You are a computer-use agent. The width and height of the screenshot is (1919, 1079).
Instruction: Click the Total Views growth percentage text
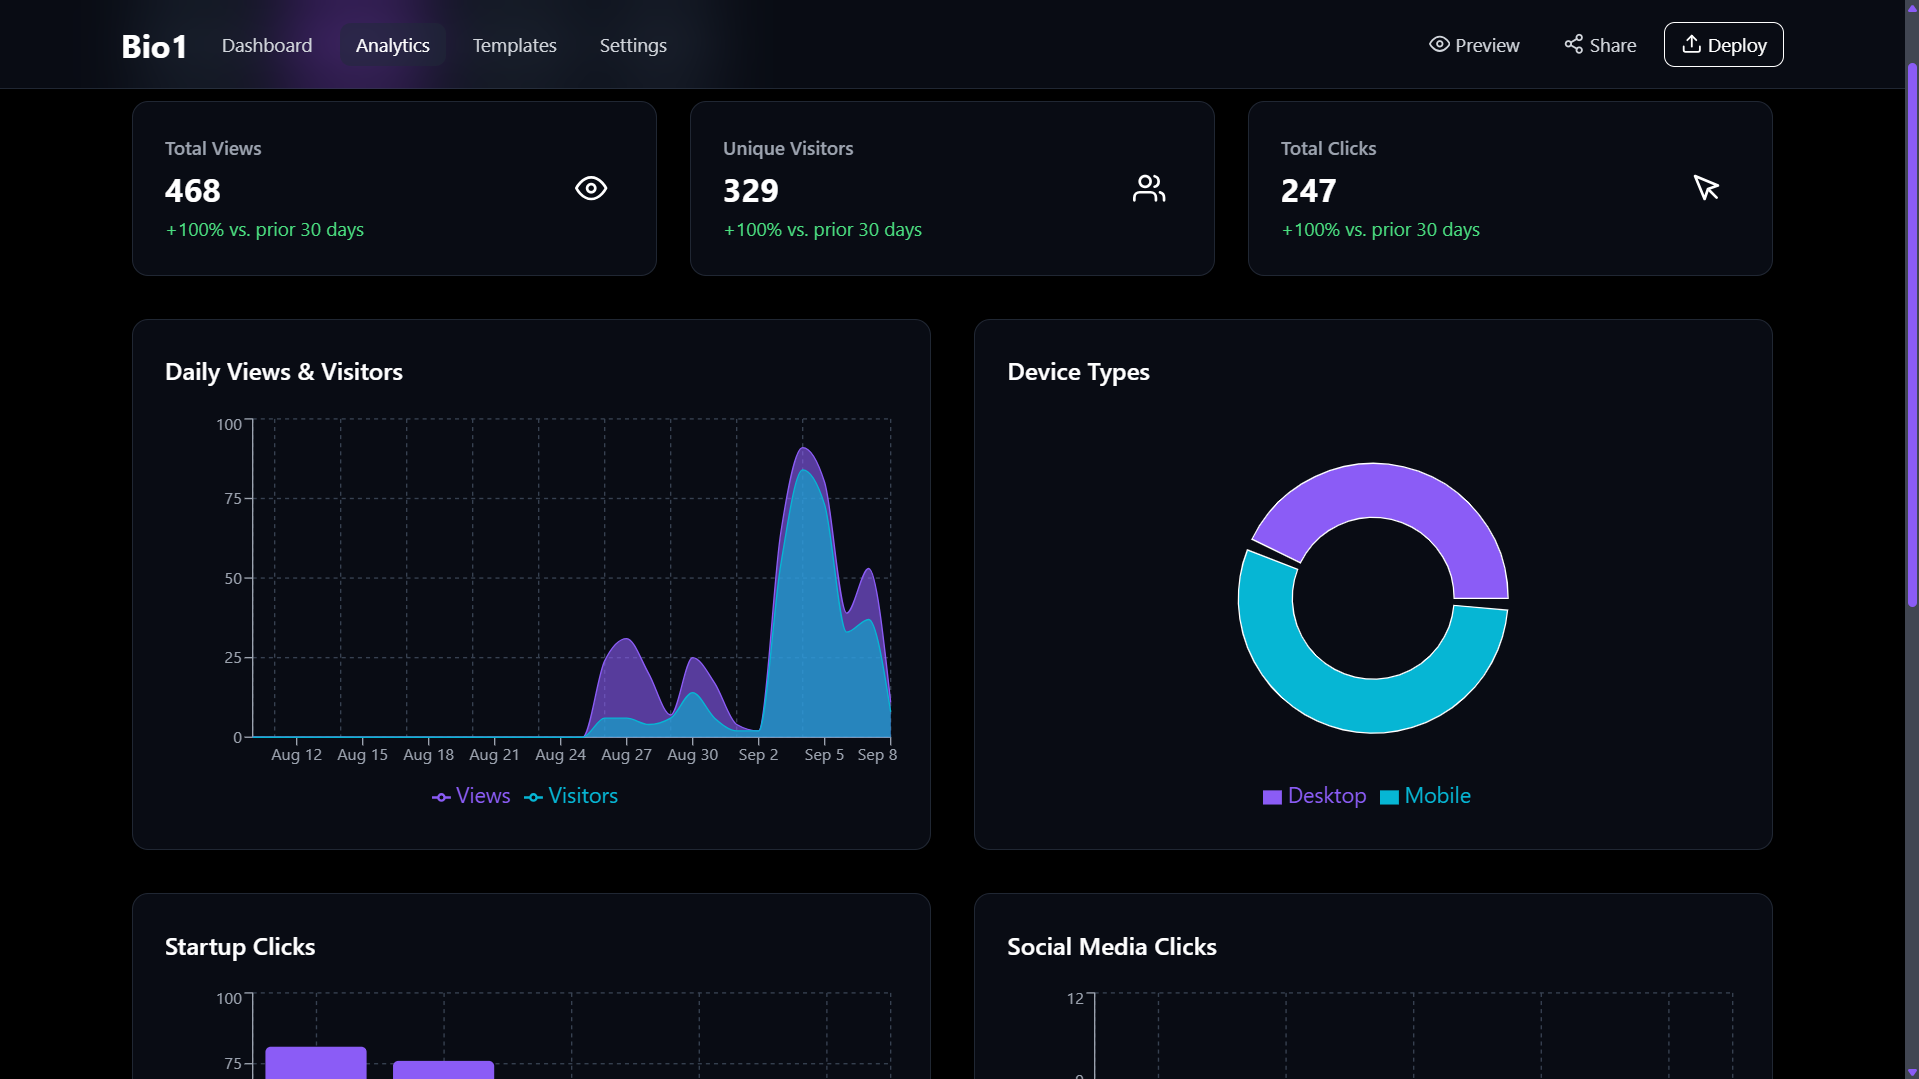265,230
